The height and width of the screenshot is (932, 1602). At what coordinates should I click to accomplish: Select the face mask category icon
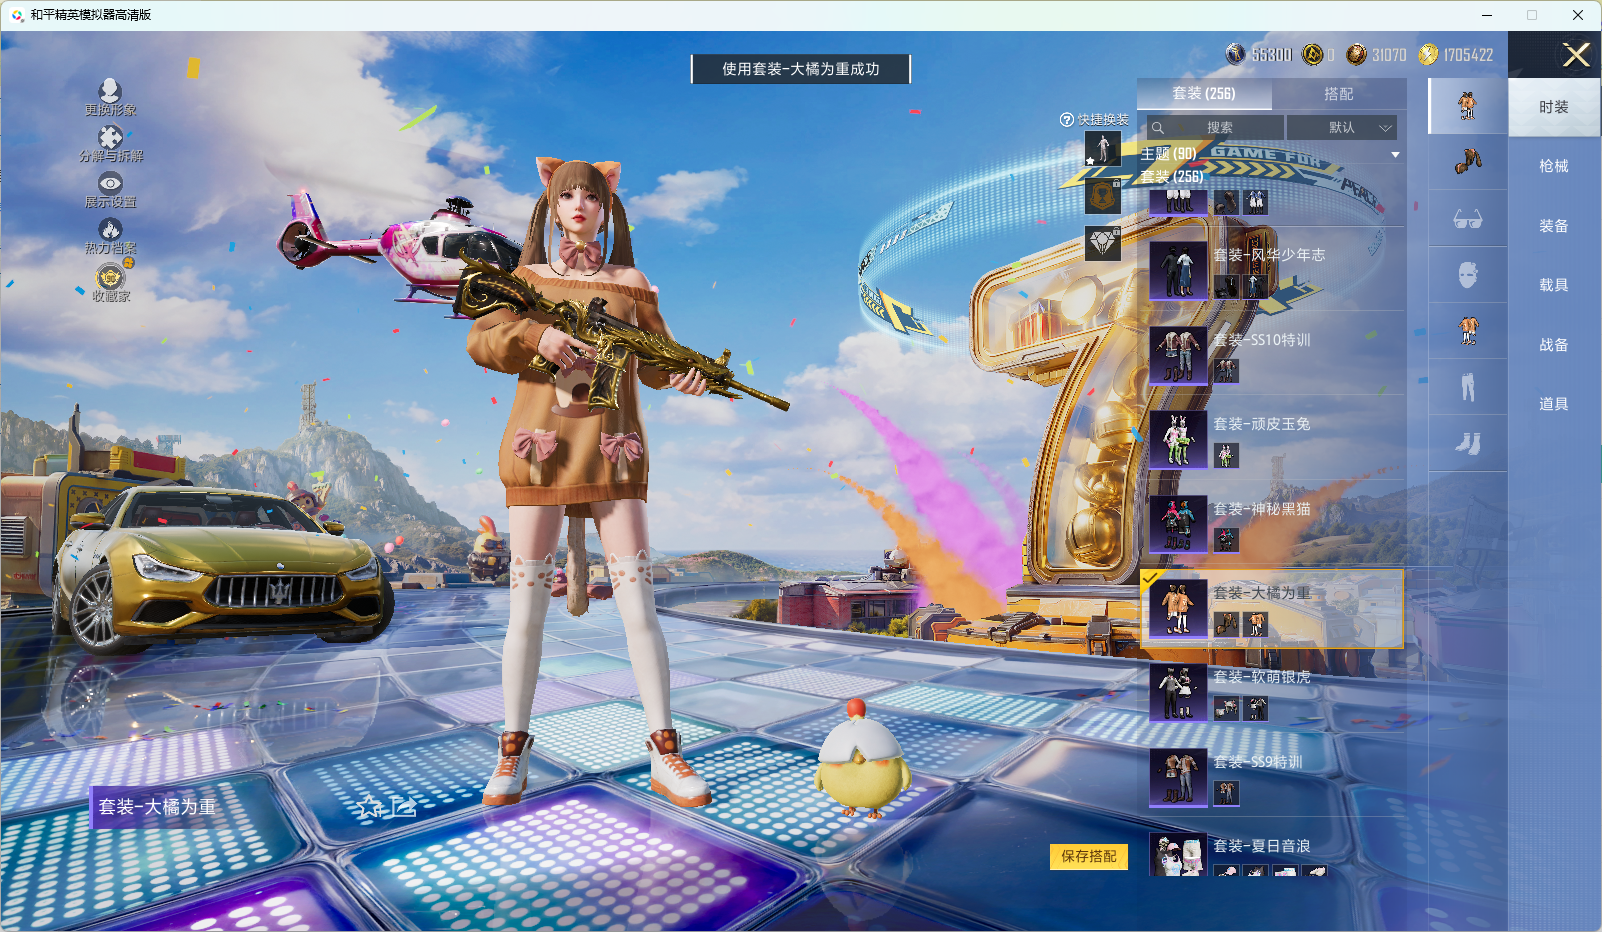pyautogui.click(x=1467, y=275)
